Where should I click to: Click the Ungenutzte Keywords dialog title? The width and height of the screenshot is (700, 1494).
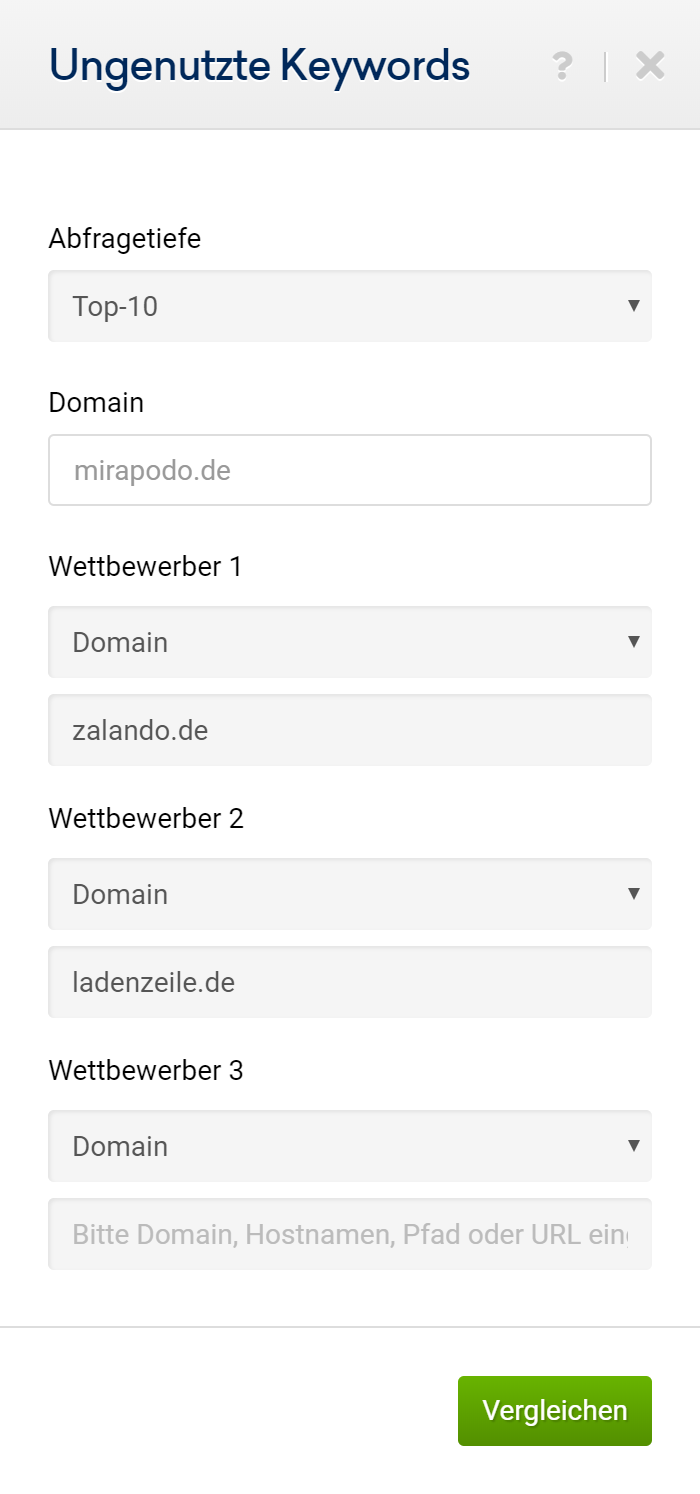259,66
